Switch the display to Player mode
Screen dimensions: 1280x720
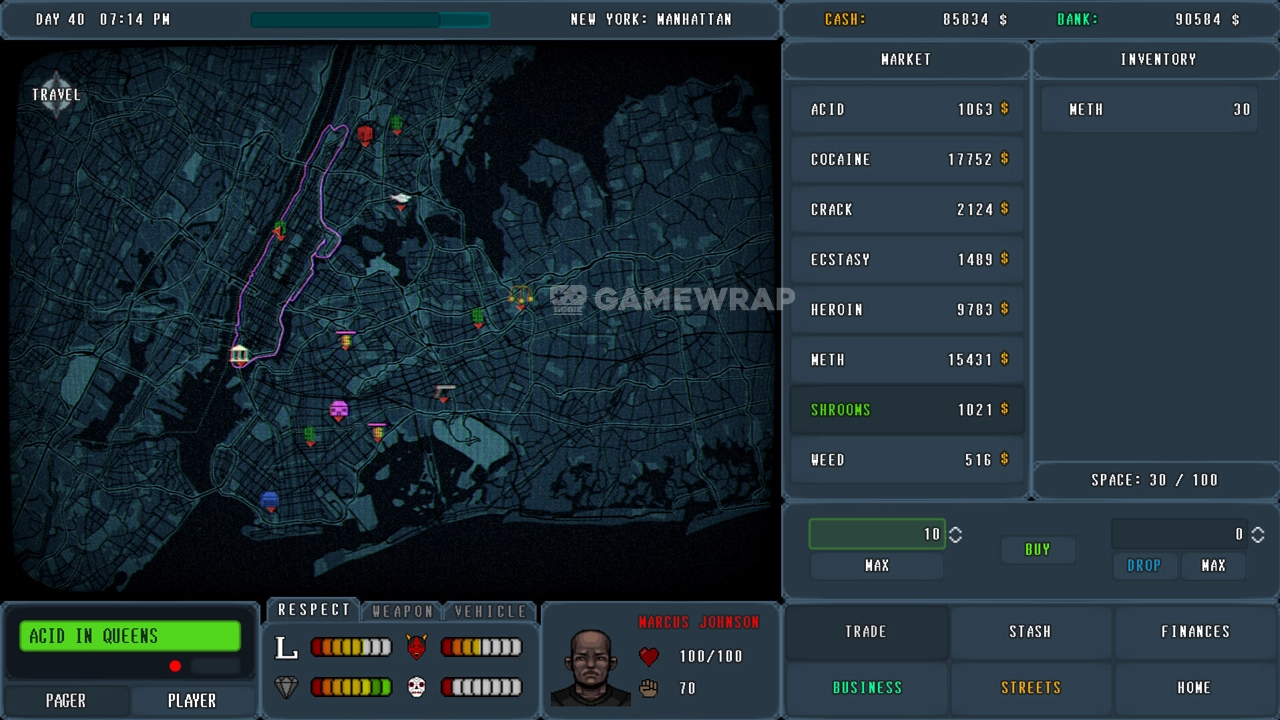click(192, 700)
